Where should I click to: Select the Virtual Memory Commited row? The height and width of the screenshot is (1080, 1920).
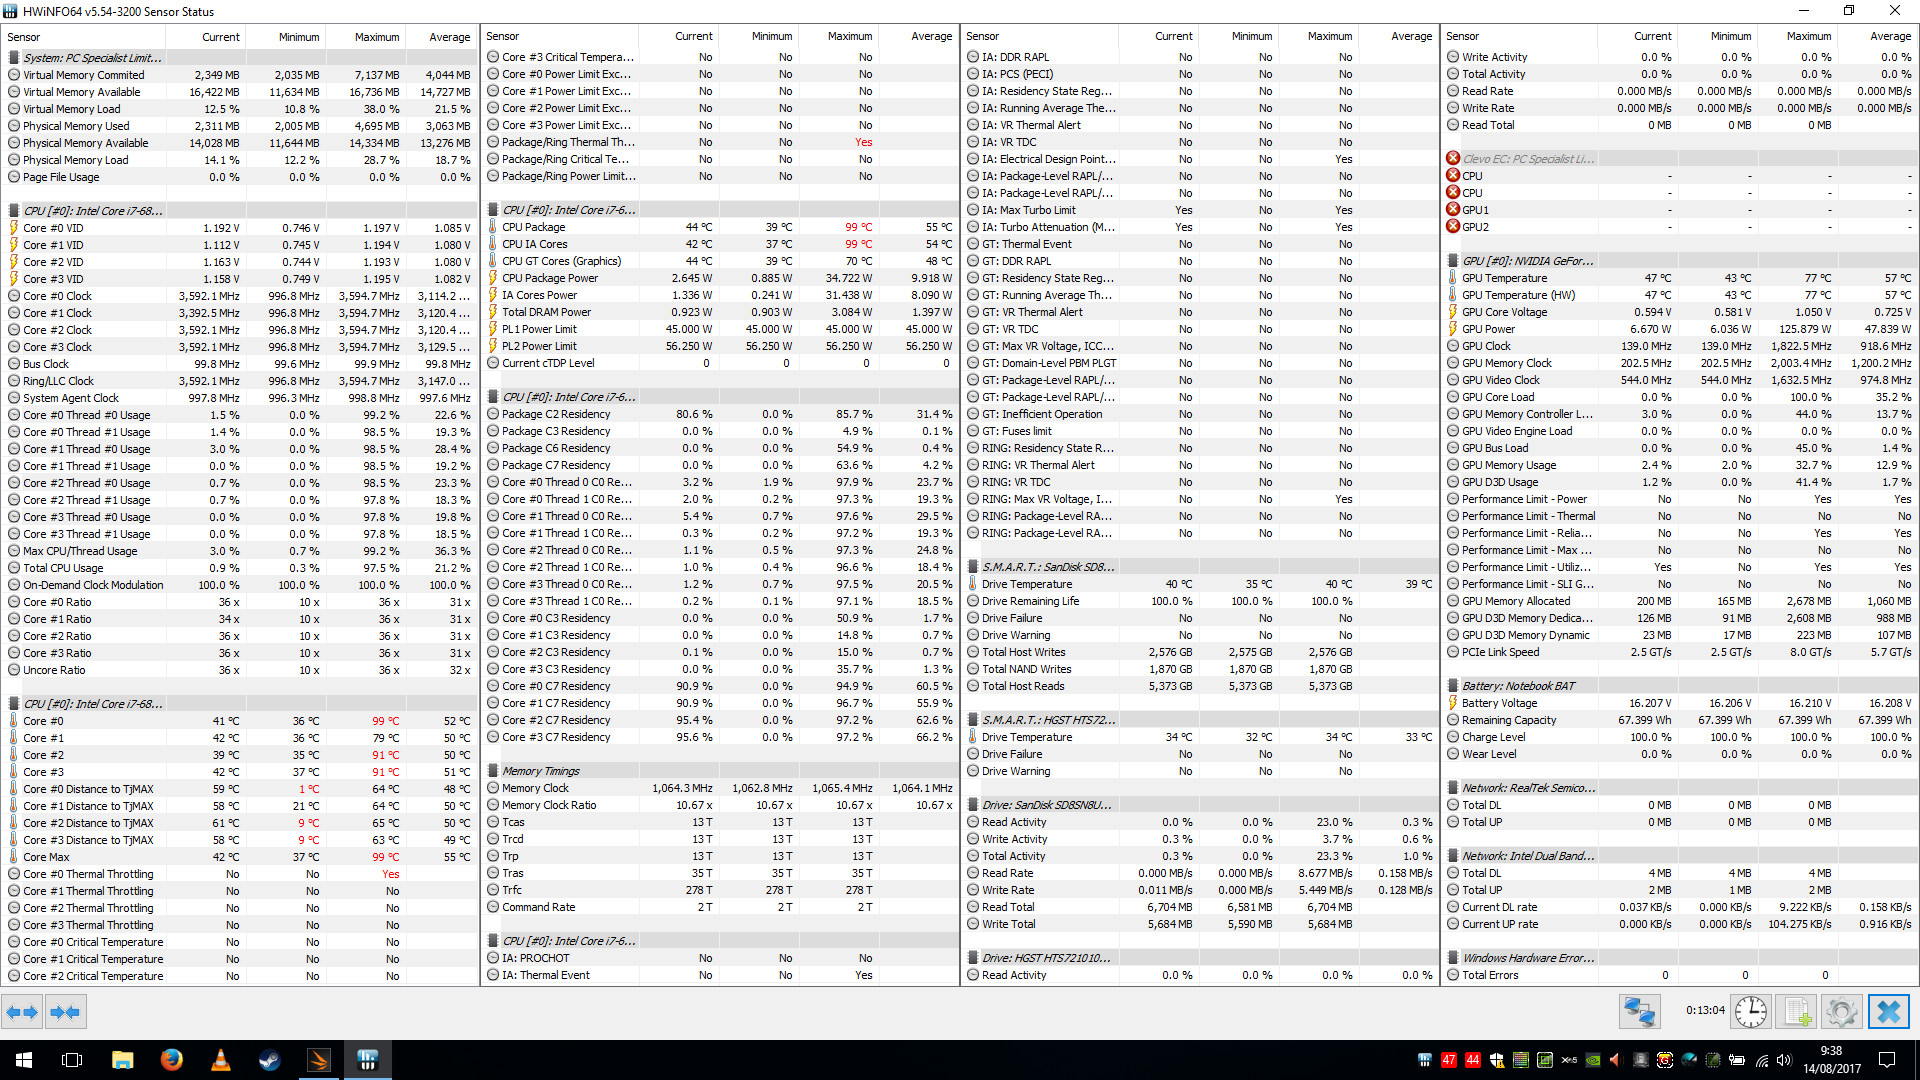point(240,75)
